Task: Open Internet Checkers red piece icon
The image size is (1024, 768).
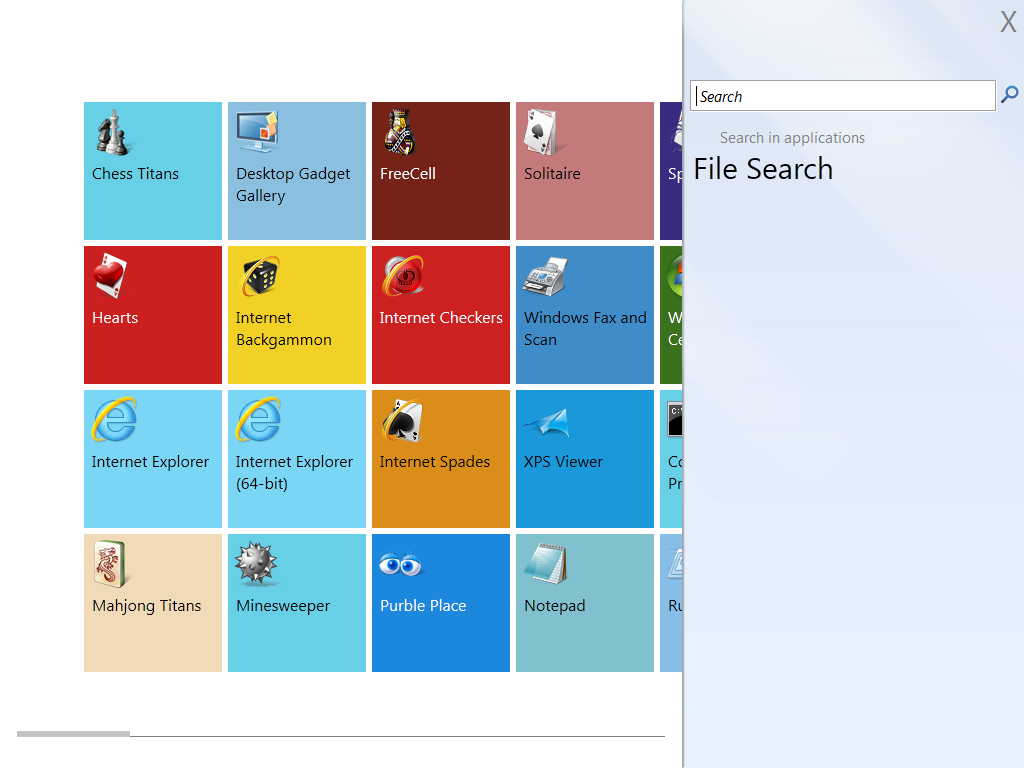Action: point(404,276)
